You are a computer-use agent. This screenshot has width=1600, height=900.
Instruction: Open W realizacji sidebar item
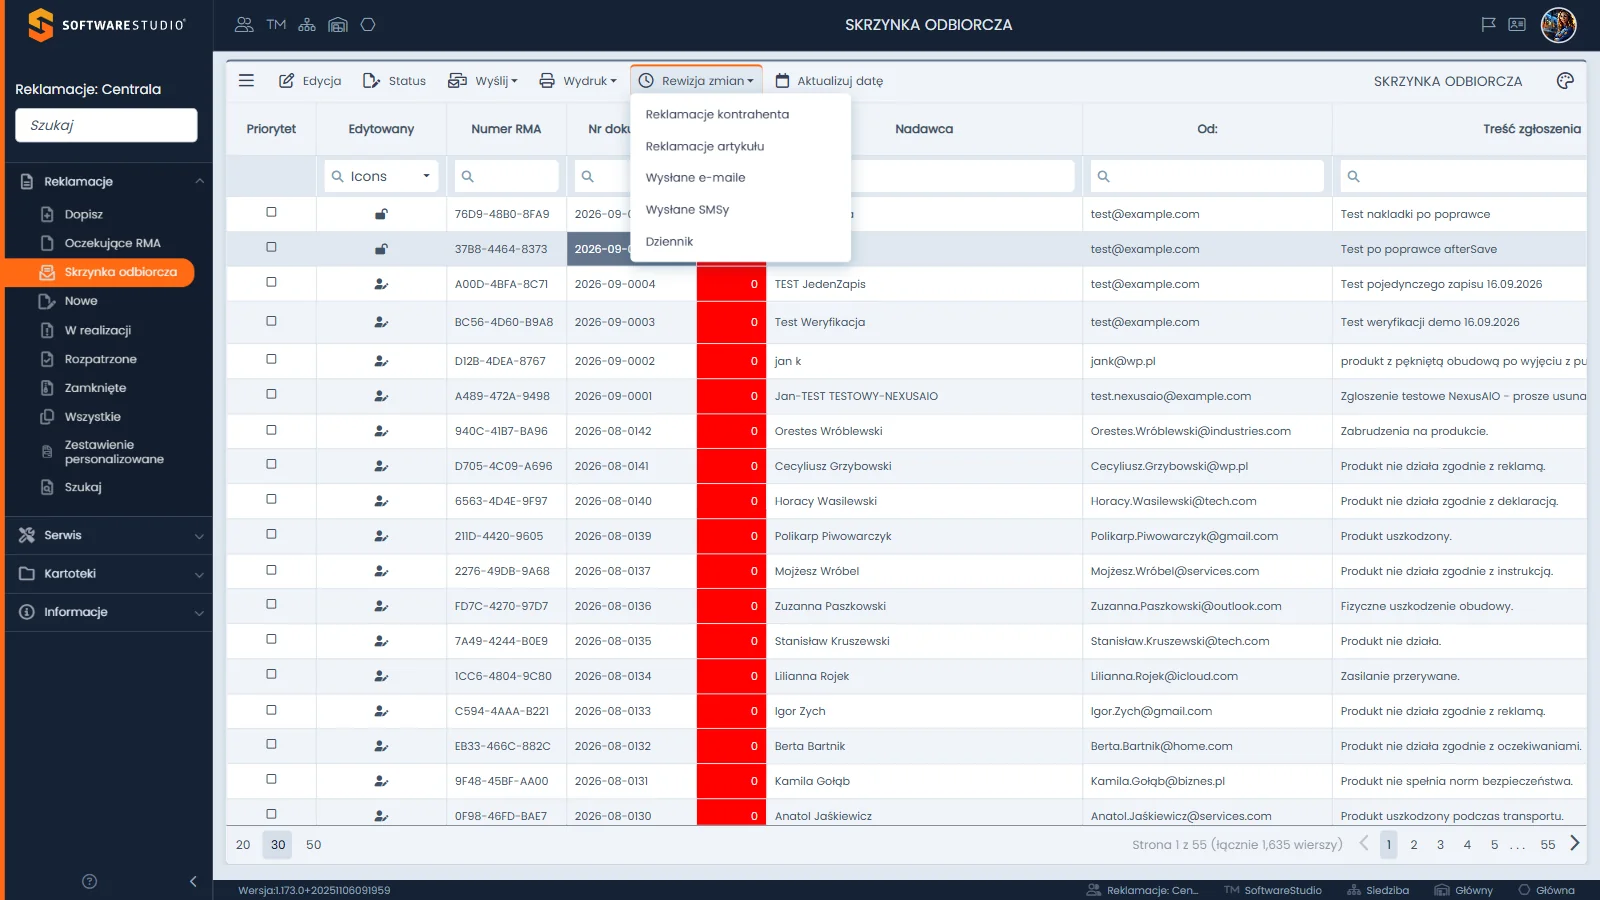pyautogui.click(x=98, y=330)
